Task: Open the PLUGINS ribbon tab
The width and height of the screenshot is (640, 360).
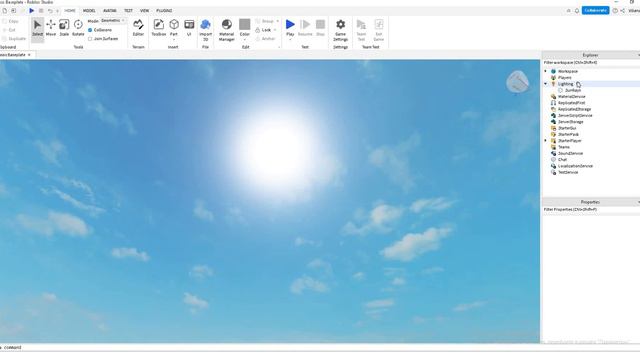Action: 164,11
